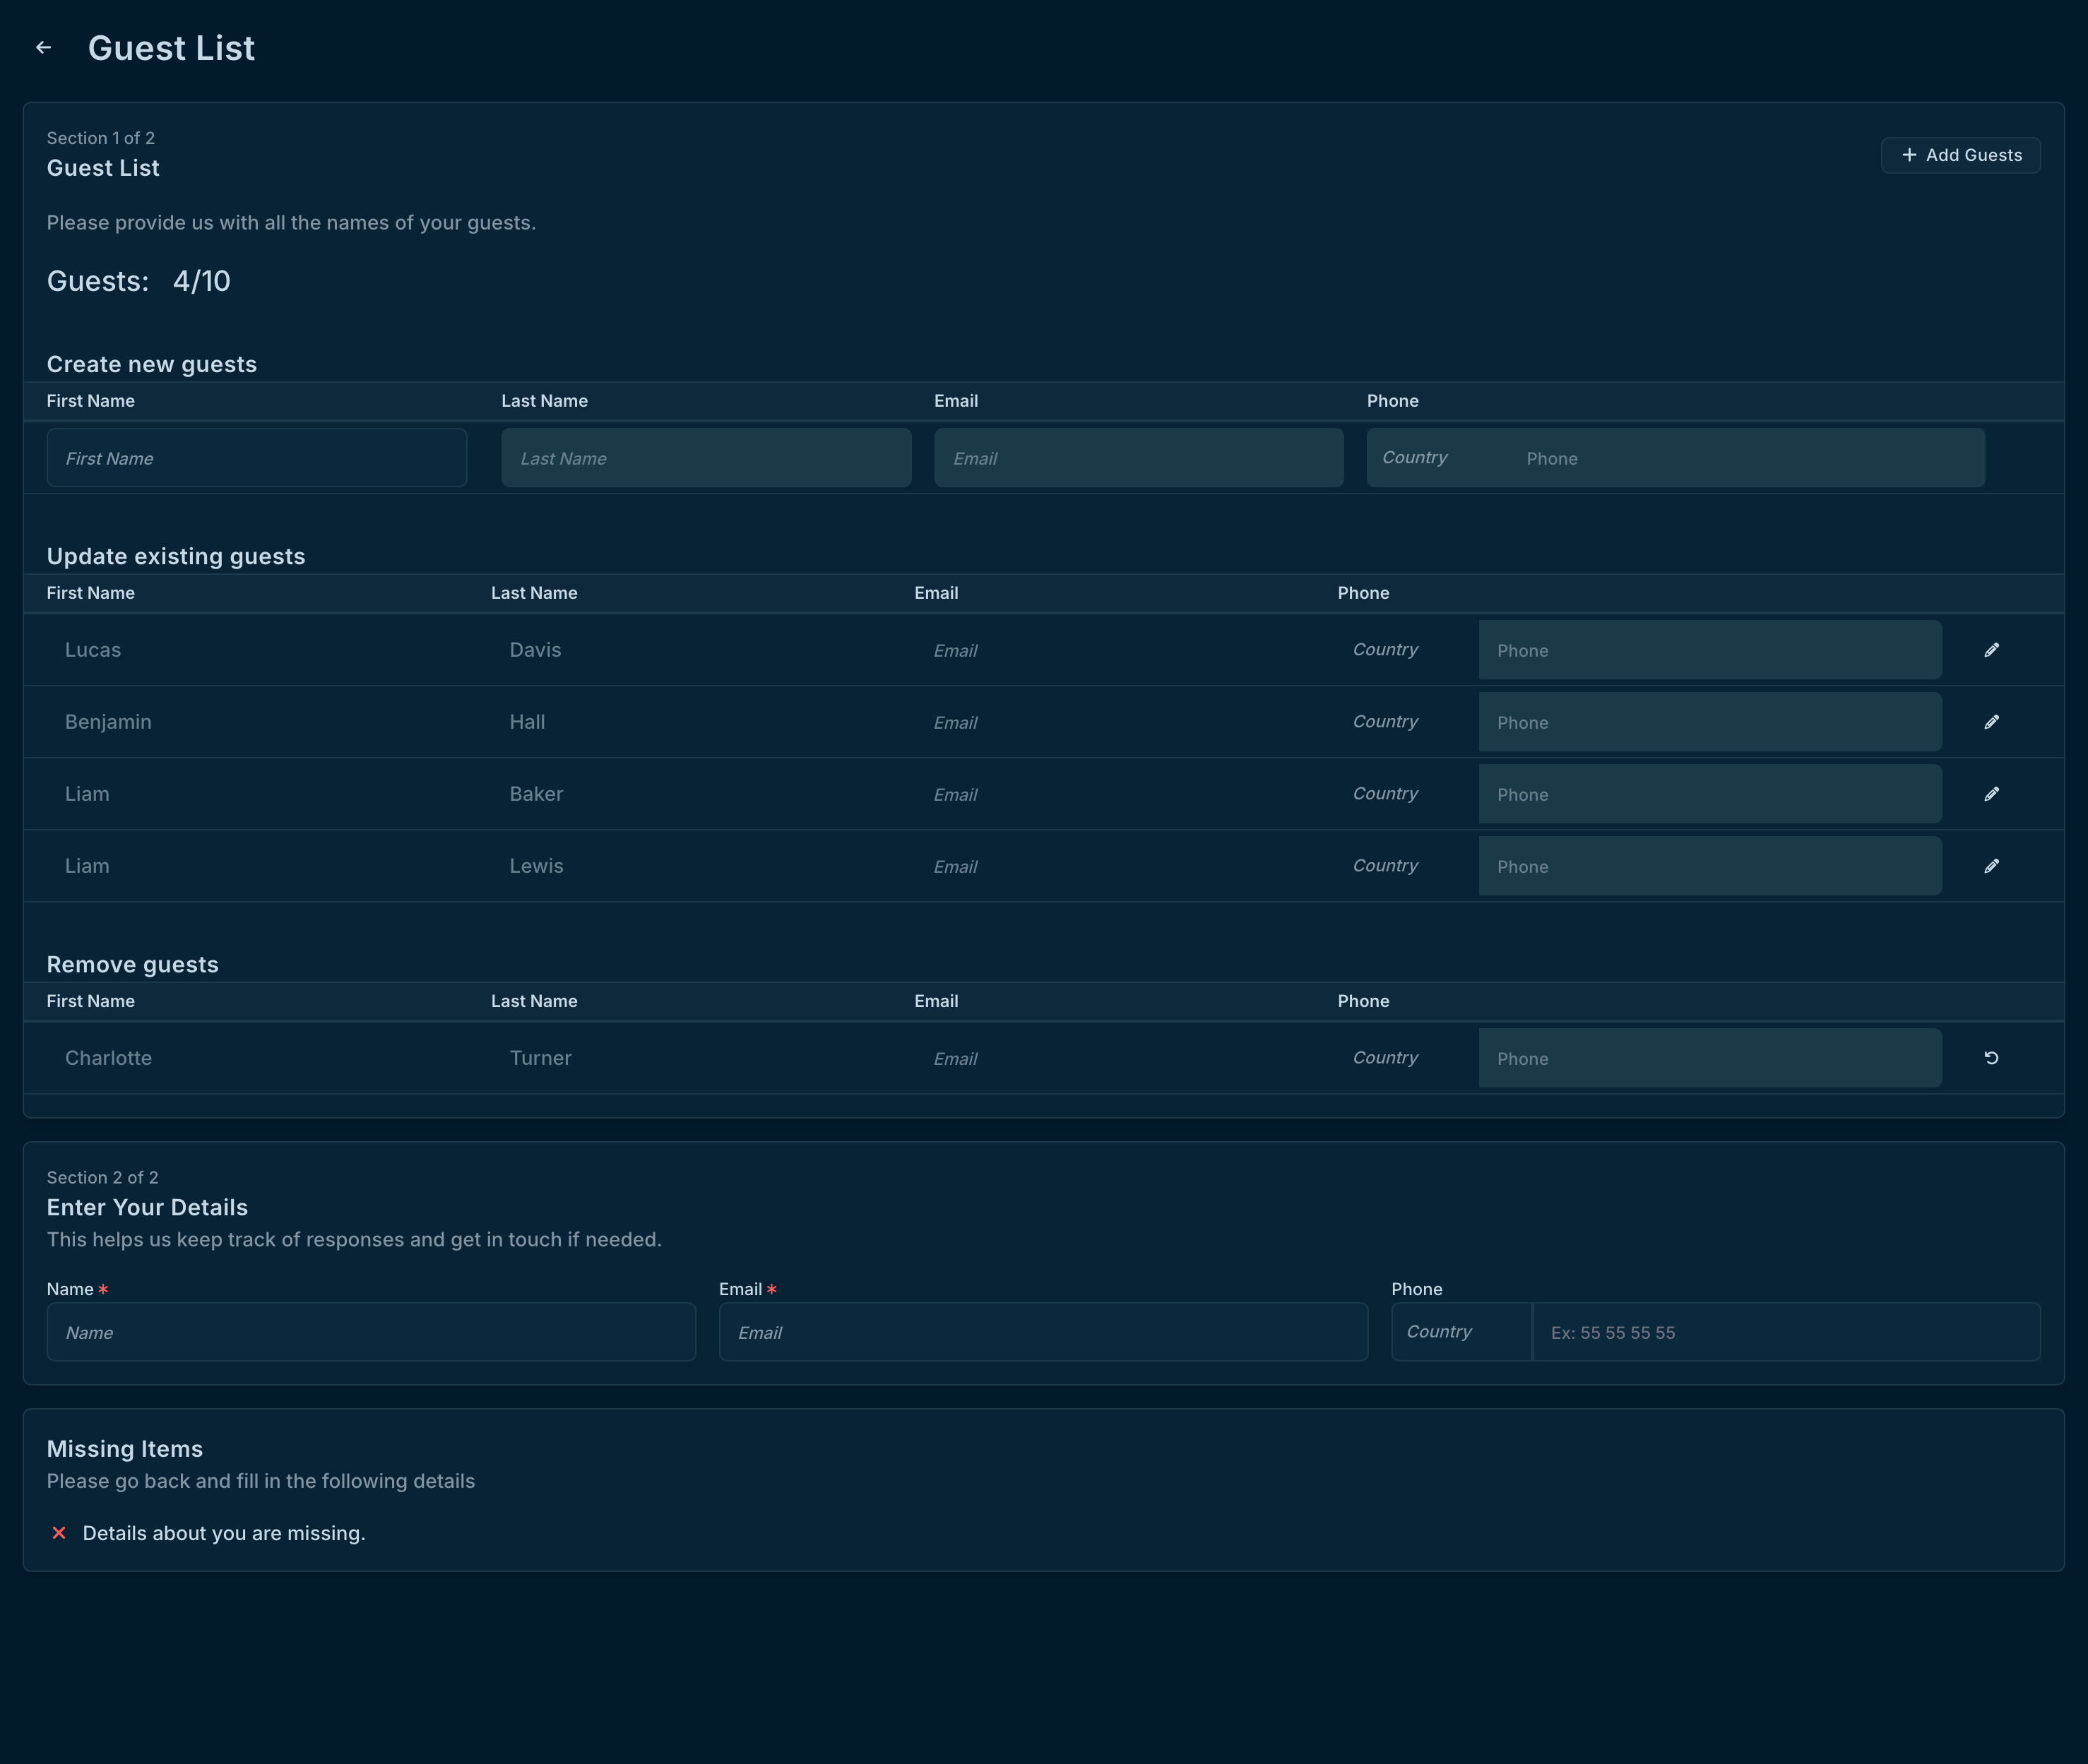Screen dimensions: 2088x1764
Task: Click the restore icon for Charlotte Turner
Action: click(x=1991, y=1058)
